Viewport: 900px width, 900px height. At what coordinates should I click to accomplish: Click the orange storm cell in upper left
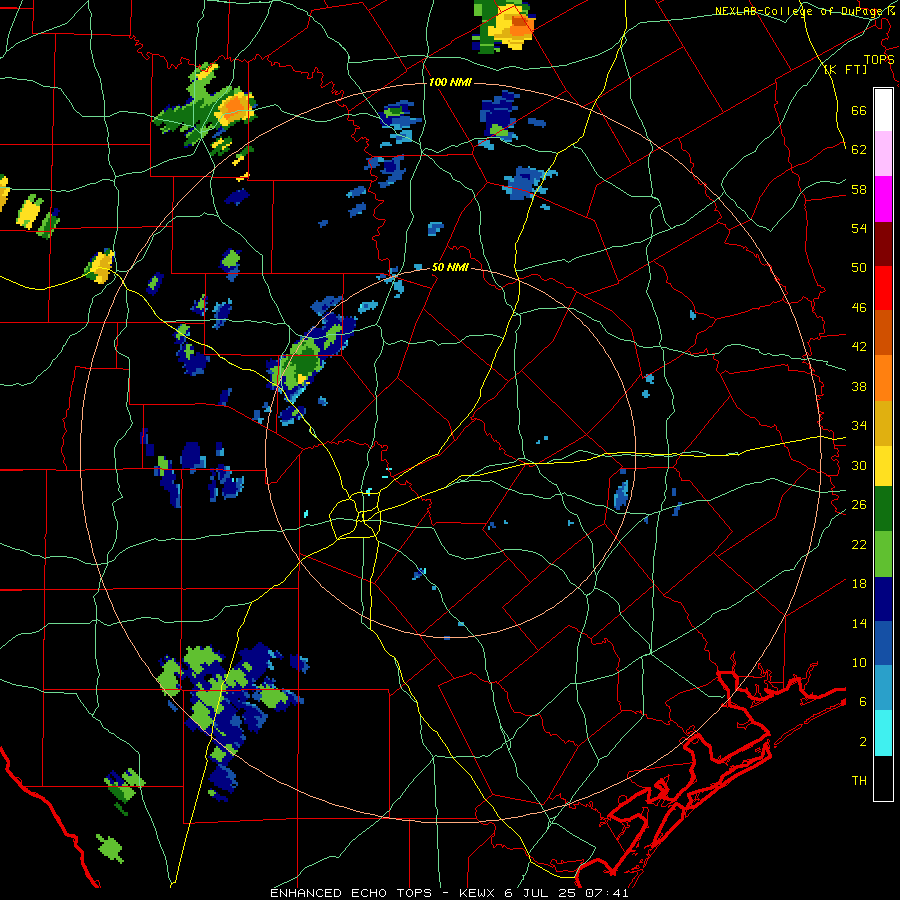click(x=235, y=107)
